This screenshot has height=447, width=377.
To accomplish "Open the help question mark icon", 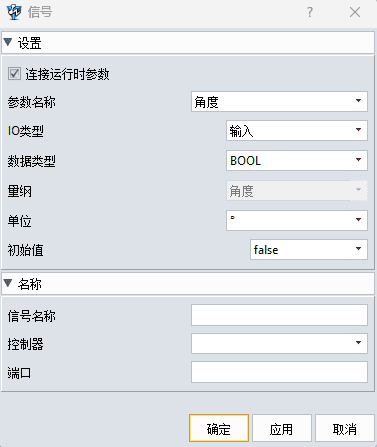I will pos(310,12).
